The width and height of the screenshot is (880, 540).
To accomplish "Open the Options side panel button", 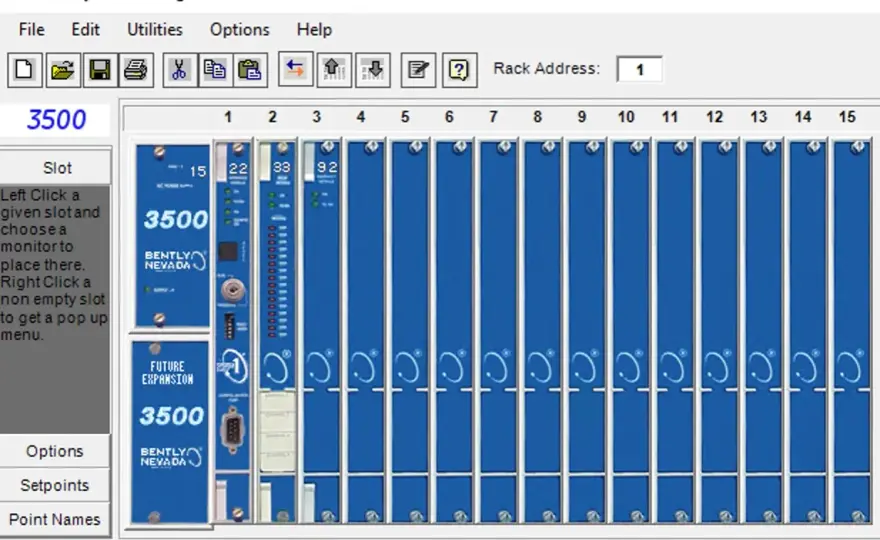I will coord(55,451).
